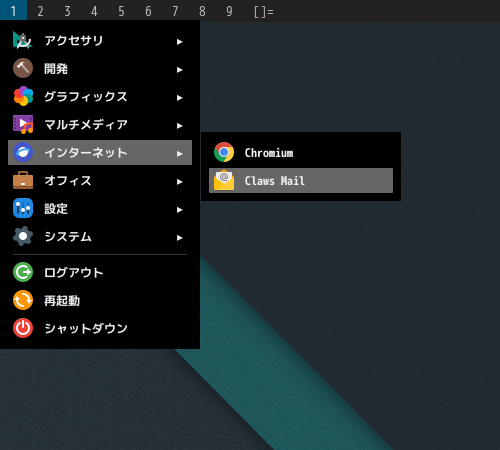The image size is (500, 450).
Task: Expand the 開発 submenu arrow
Action: pyautogui.click(x=180, y=70)
